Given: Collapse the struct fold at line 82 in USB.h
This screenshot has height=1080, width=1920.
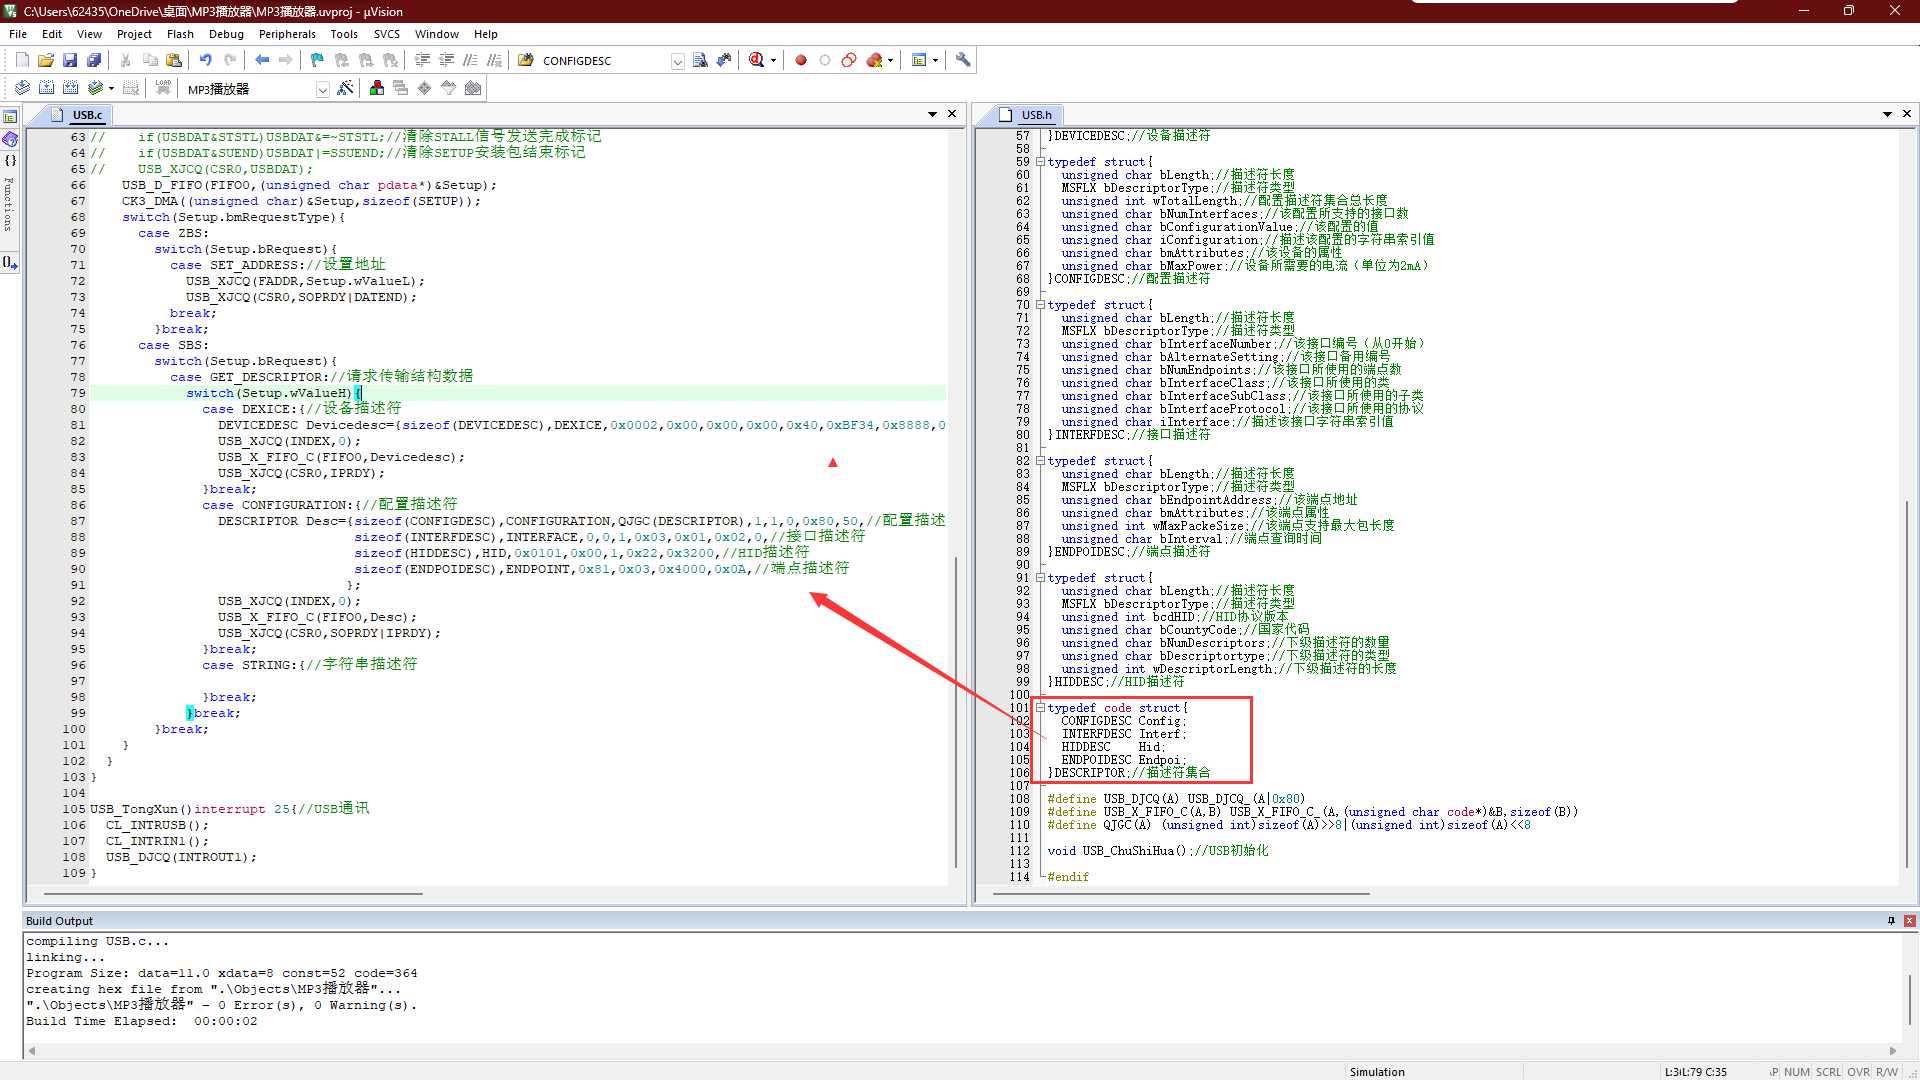Looking at the screenshot, I should pyautogui.click(x=1040, y=460).
